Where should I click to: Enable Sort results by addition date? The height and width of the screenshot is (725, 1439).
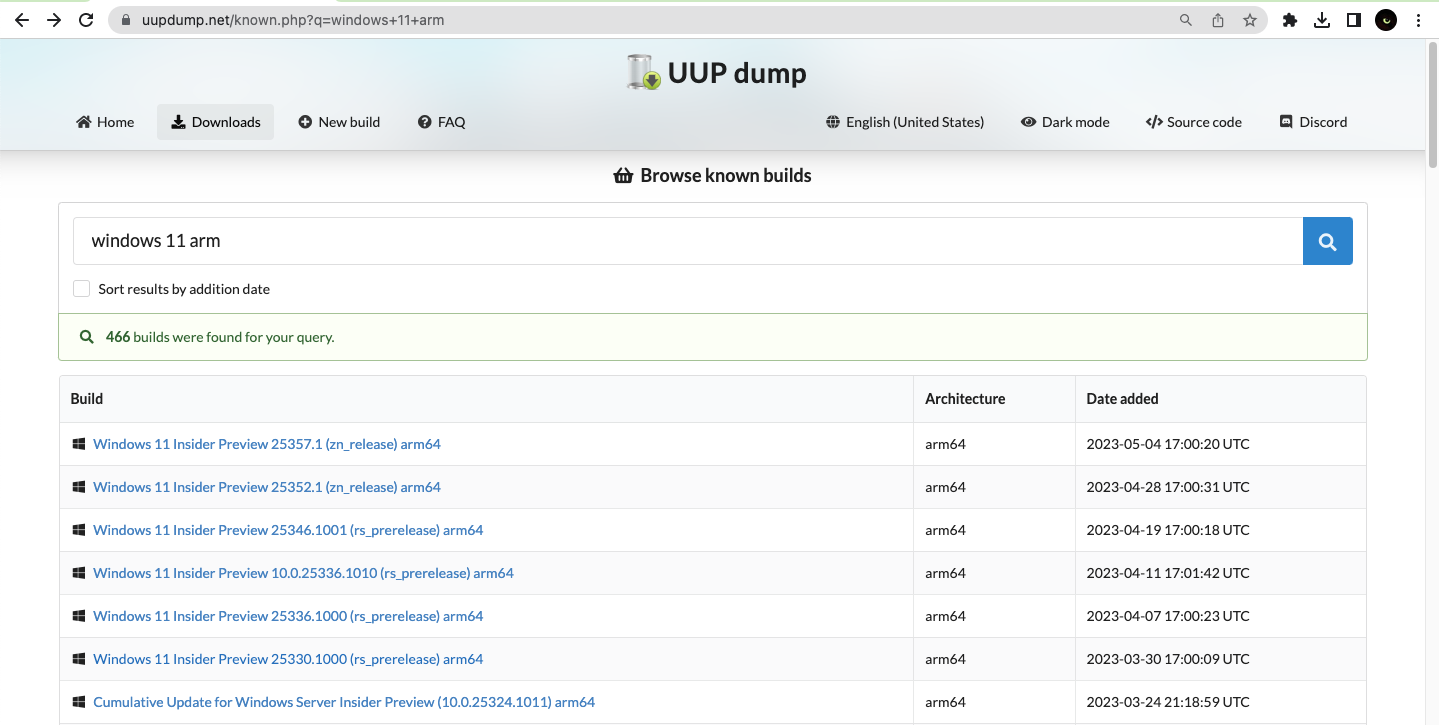(x=82, y=289)
